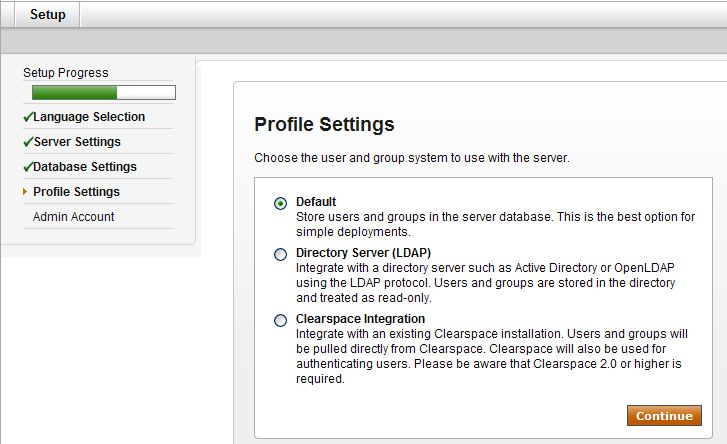Go to Language Selection step
727x444 pixels.
[89, 117]
